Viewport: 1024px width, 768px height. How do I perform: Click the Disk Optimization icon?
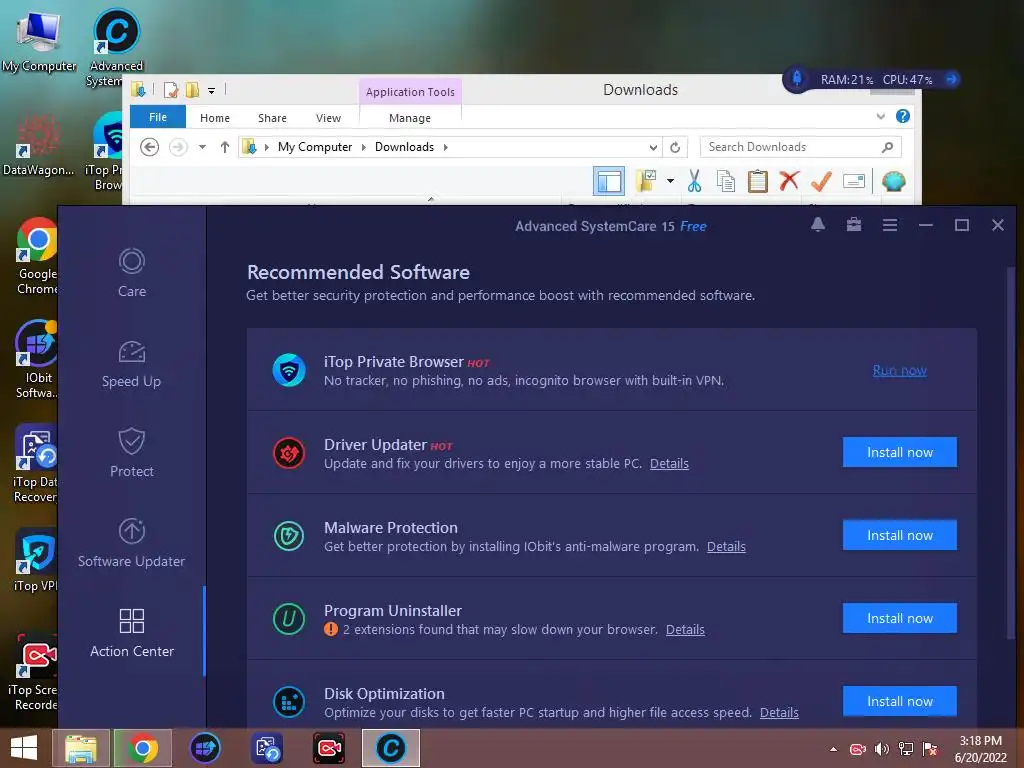[289, 702]
